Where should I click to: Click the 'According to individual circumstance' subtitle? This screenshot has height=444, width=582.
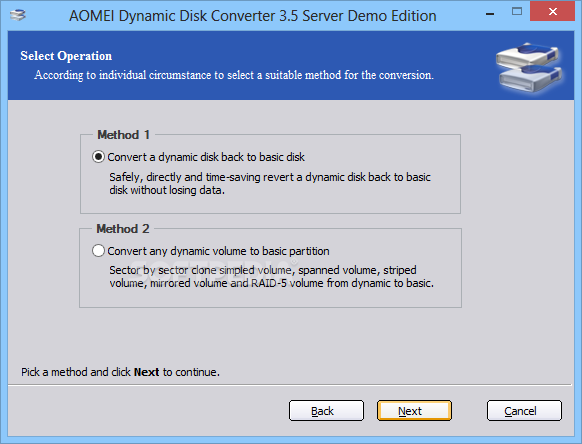(234, 75)
